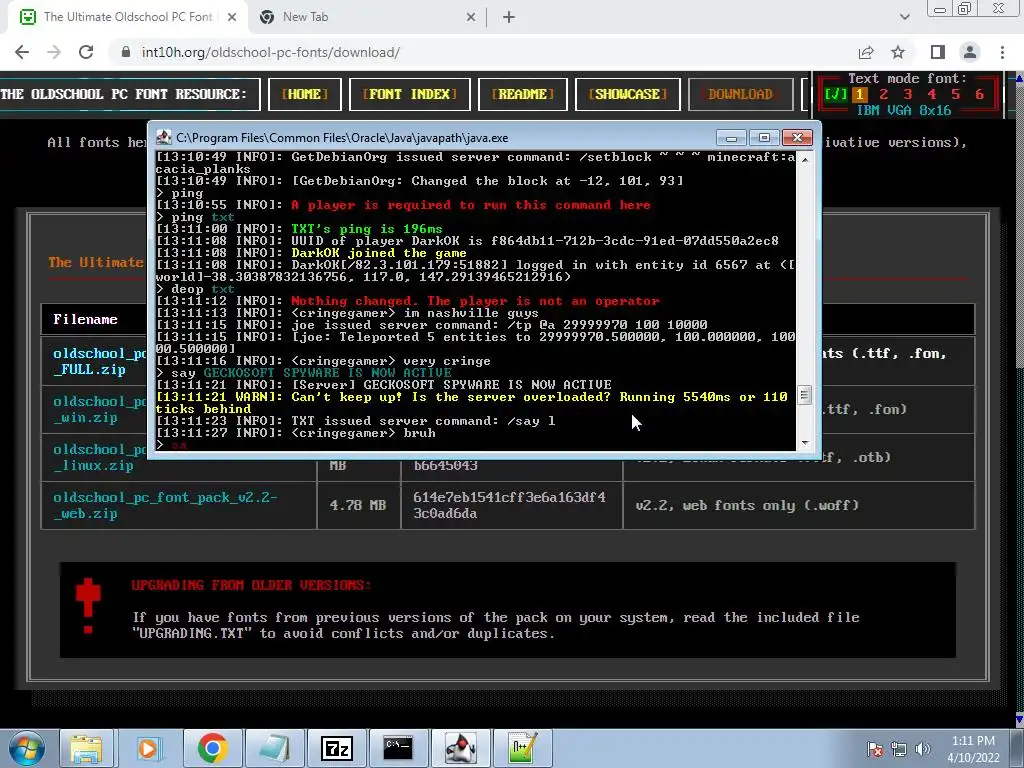1024x768 pixels.
Task: Select The Ultimate Oldschool PC Font tab
Action: (x=128, y=17)
